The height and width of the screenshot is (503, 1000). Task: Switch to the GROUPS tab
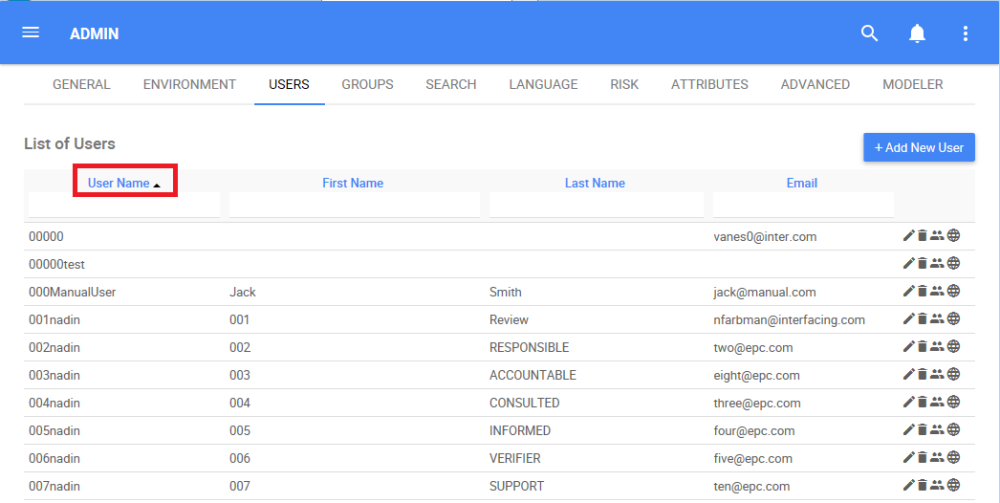[367, 85]
